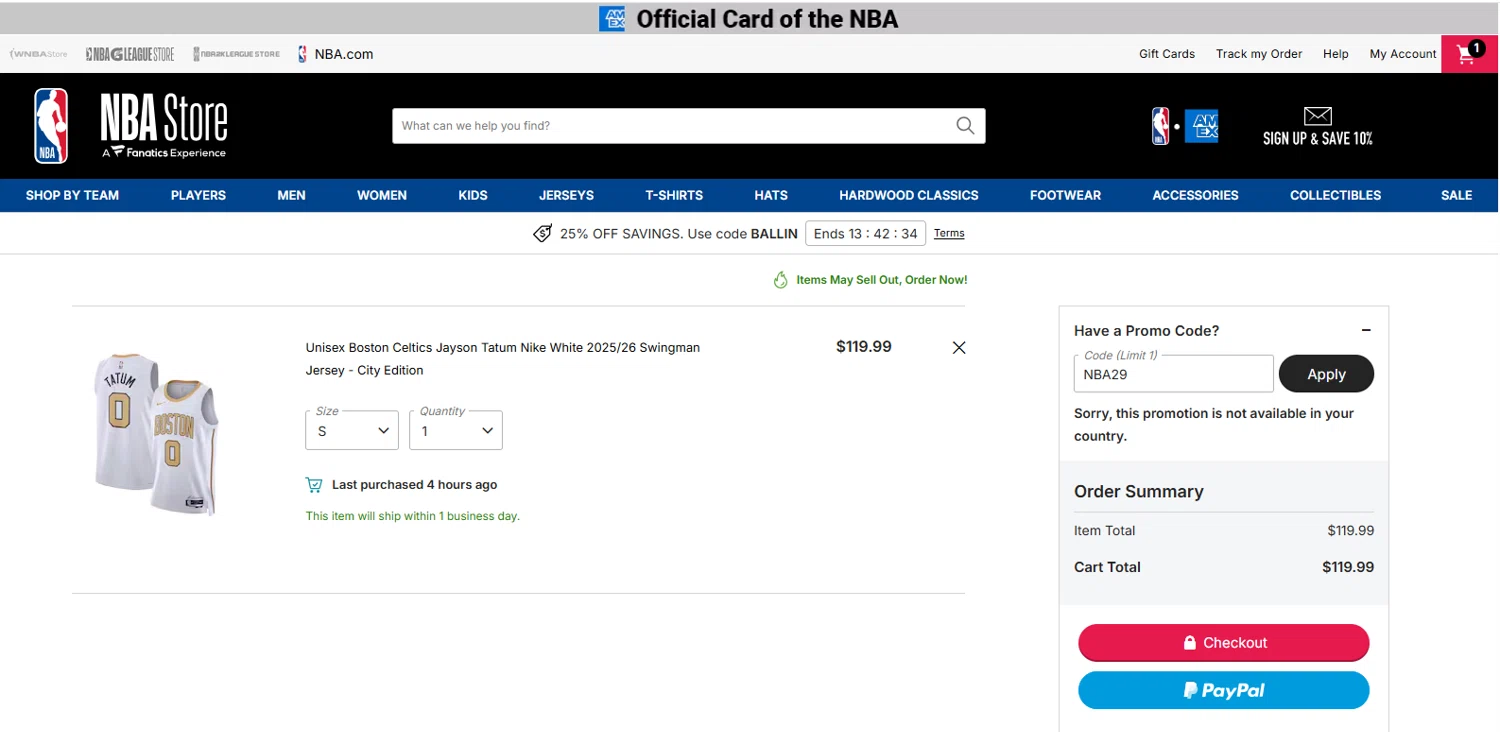The height and width of the screenshot is (732, 1500).
Task: Click the Order Summary heading
Action: tap(1138, 491)
